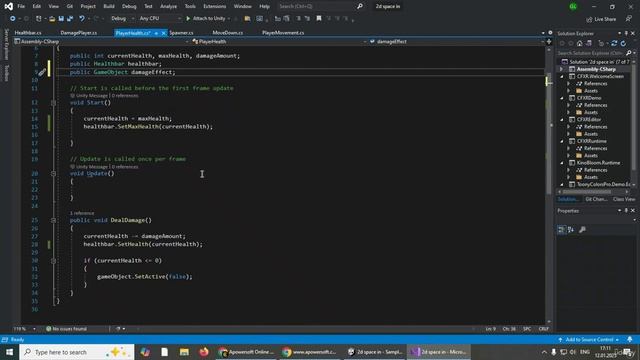Click the Find in Files folder icon
640x360 pixels.
point(247,18)
